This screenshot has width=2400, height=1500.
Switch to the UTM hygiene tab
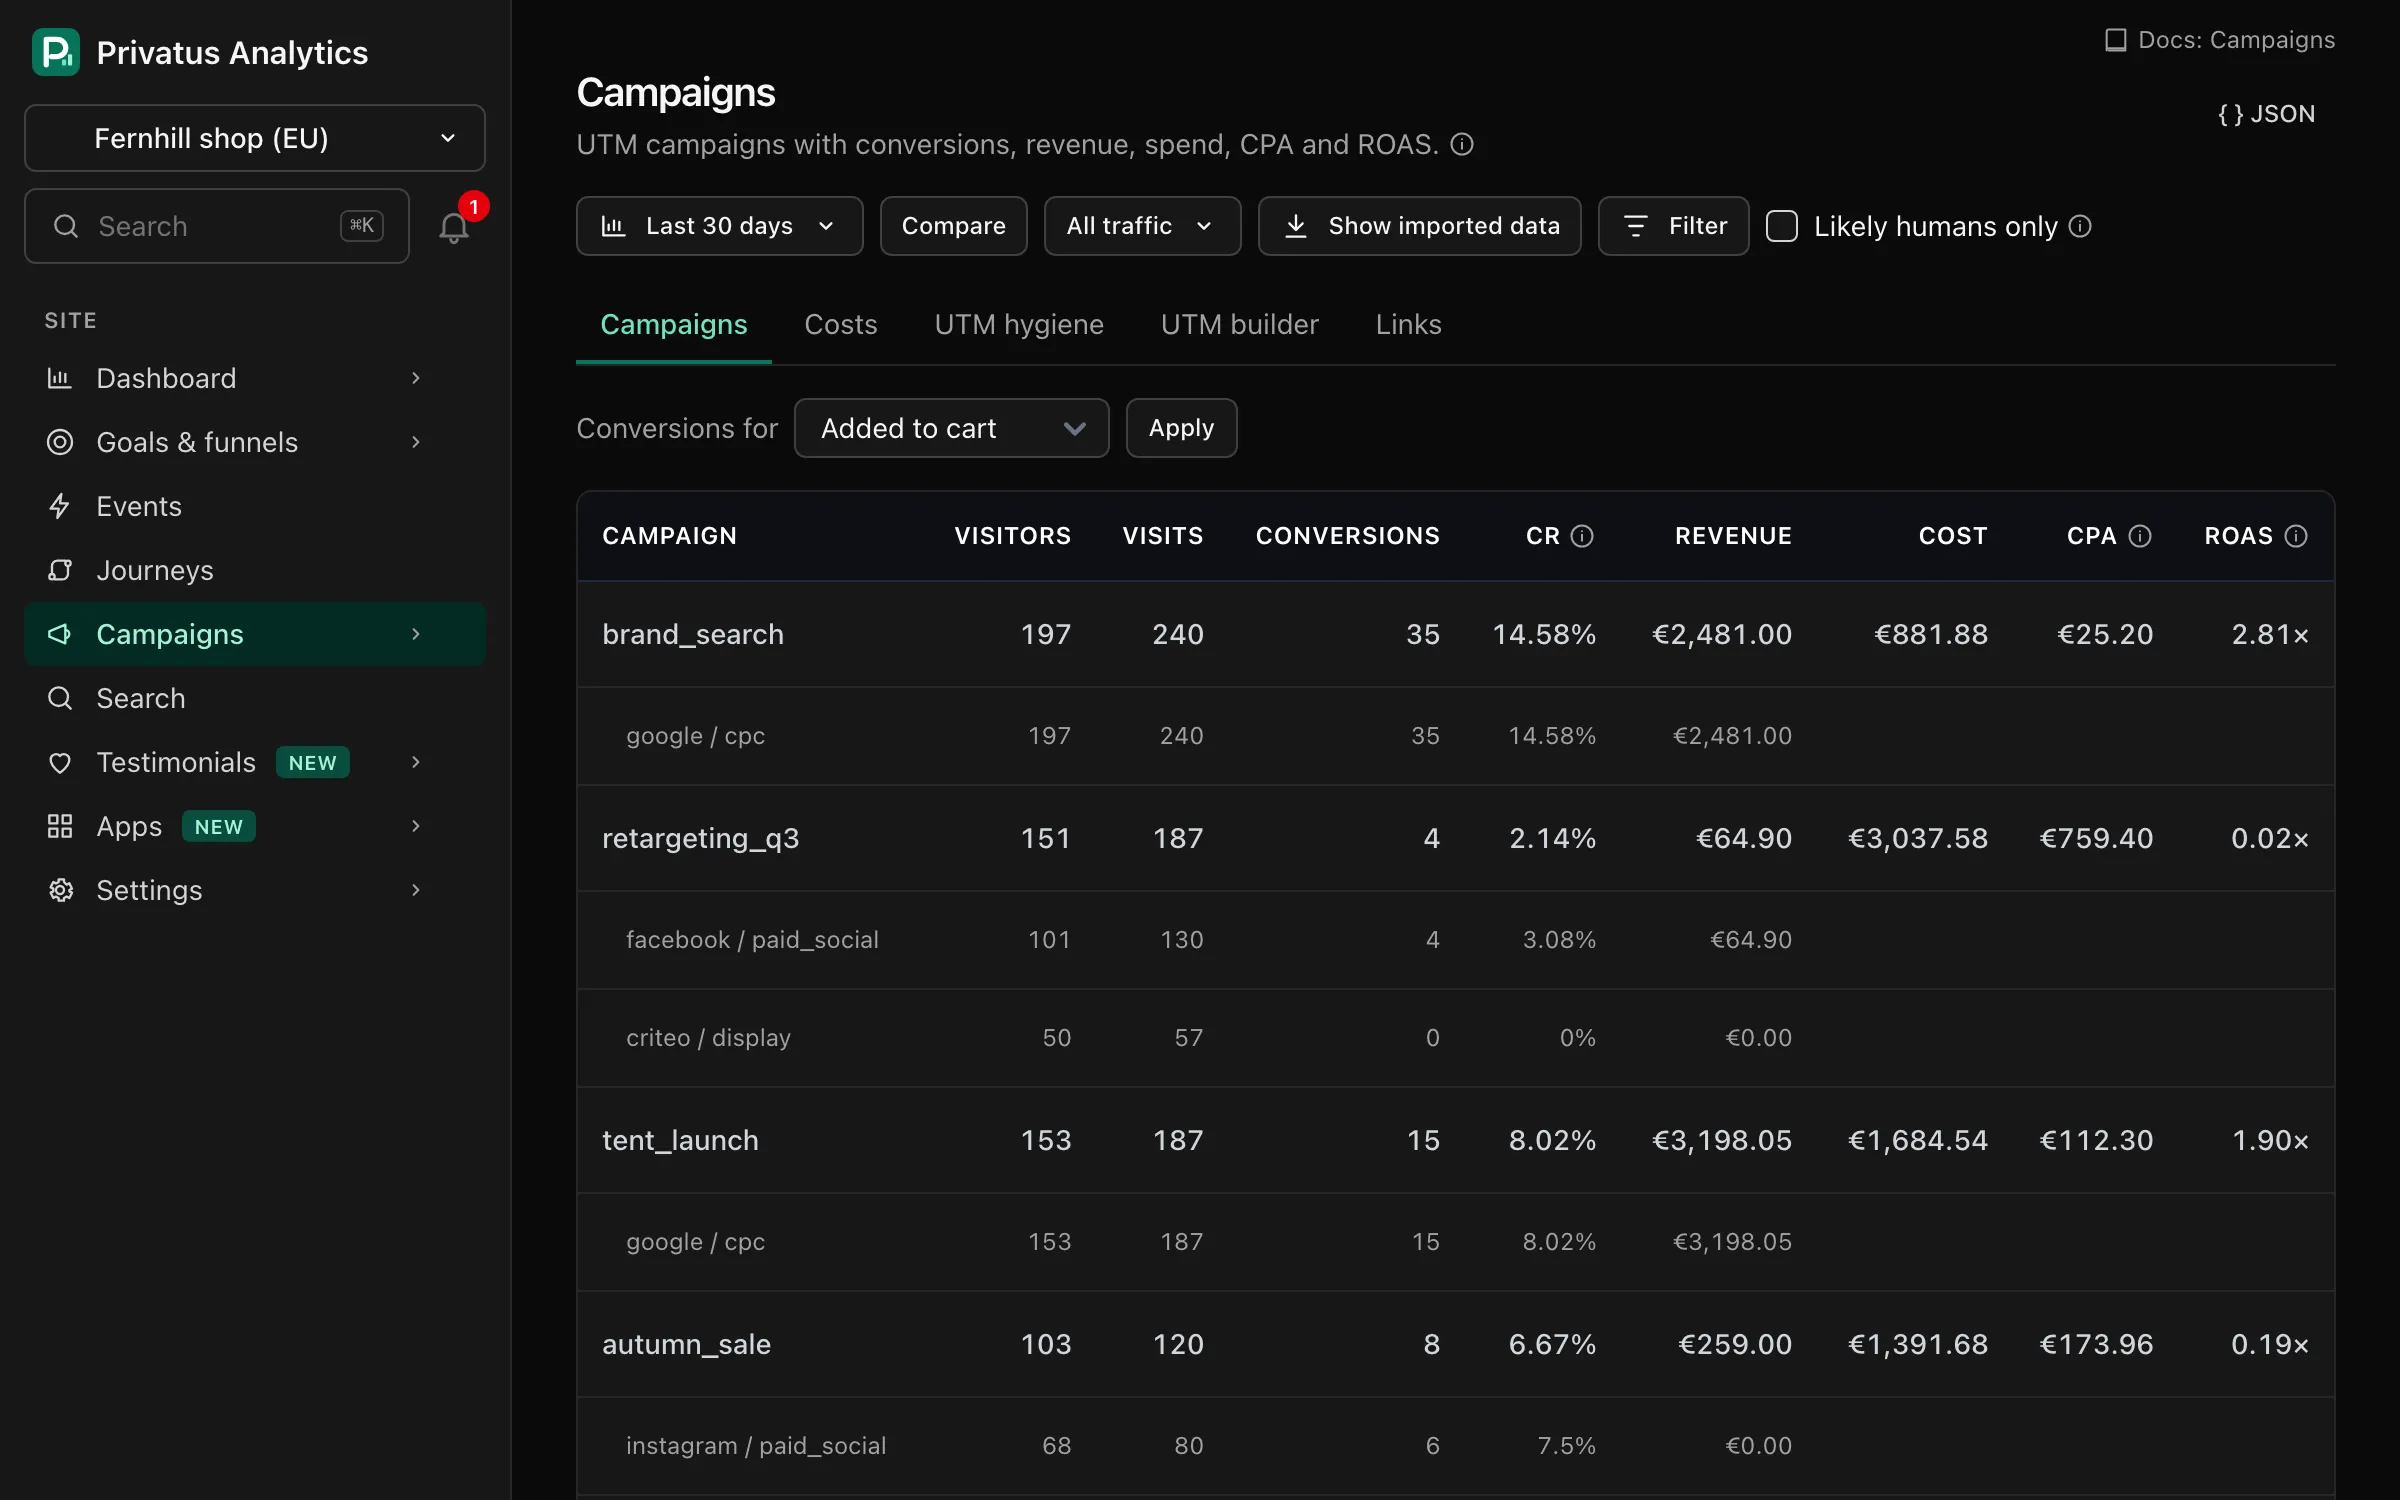[x=1019, y=325]
